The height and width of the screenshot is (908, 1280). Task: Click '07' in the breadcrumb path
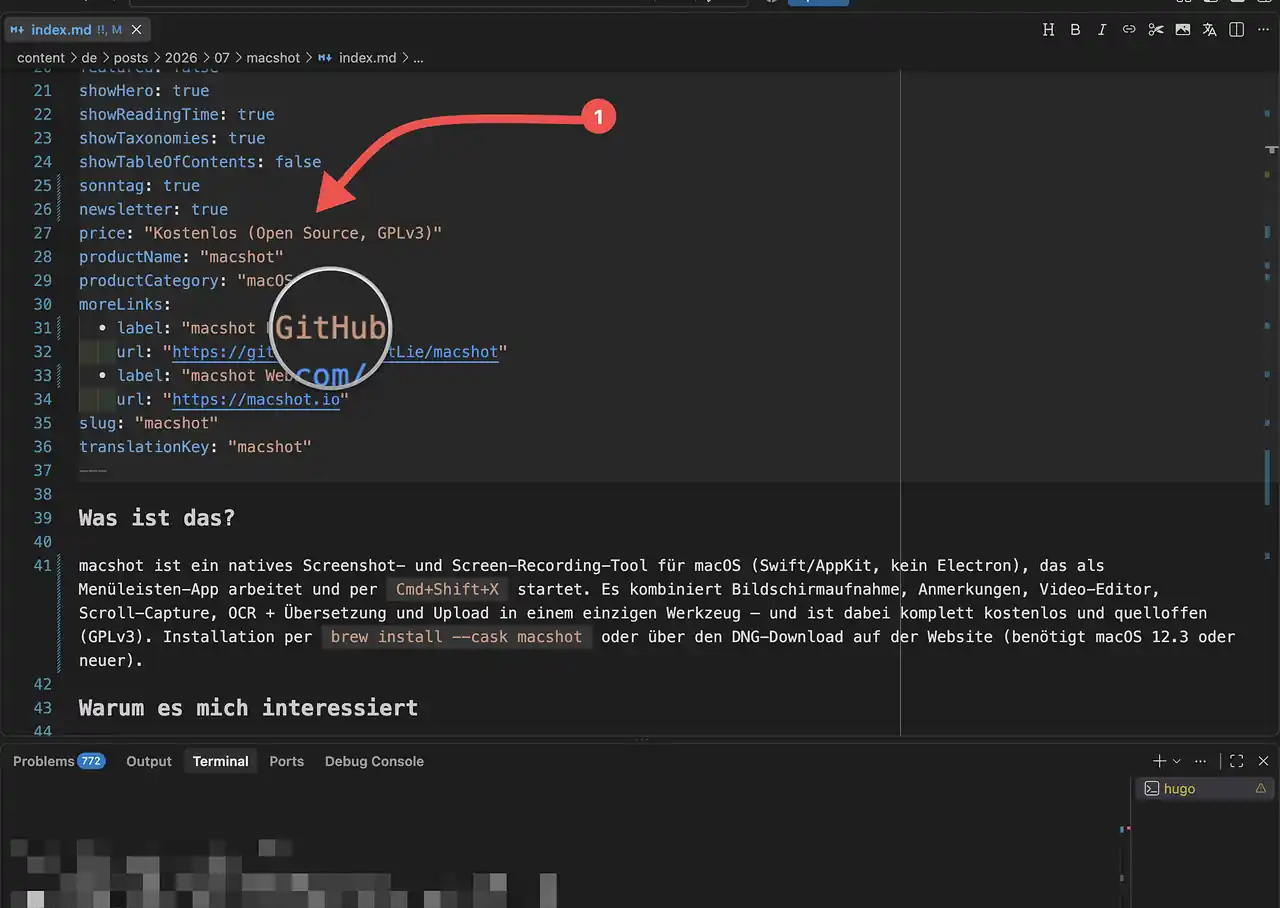click(x=222, y=58)
